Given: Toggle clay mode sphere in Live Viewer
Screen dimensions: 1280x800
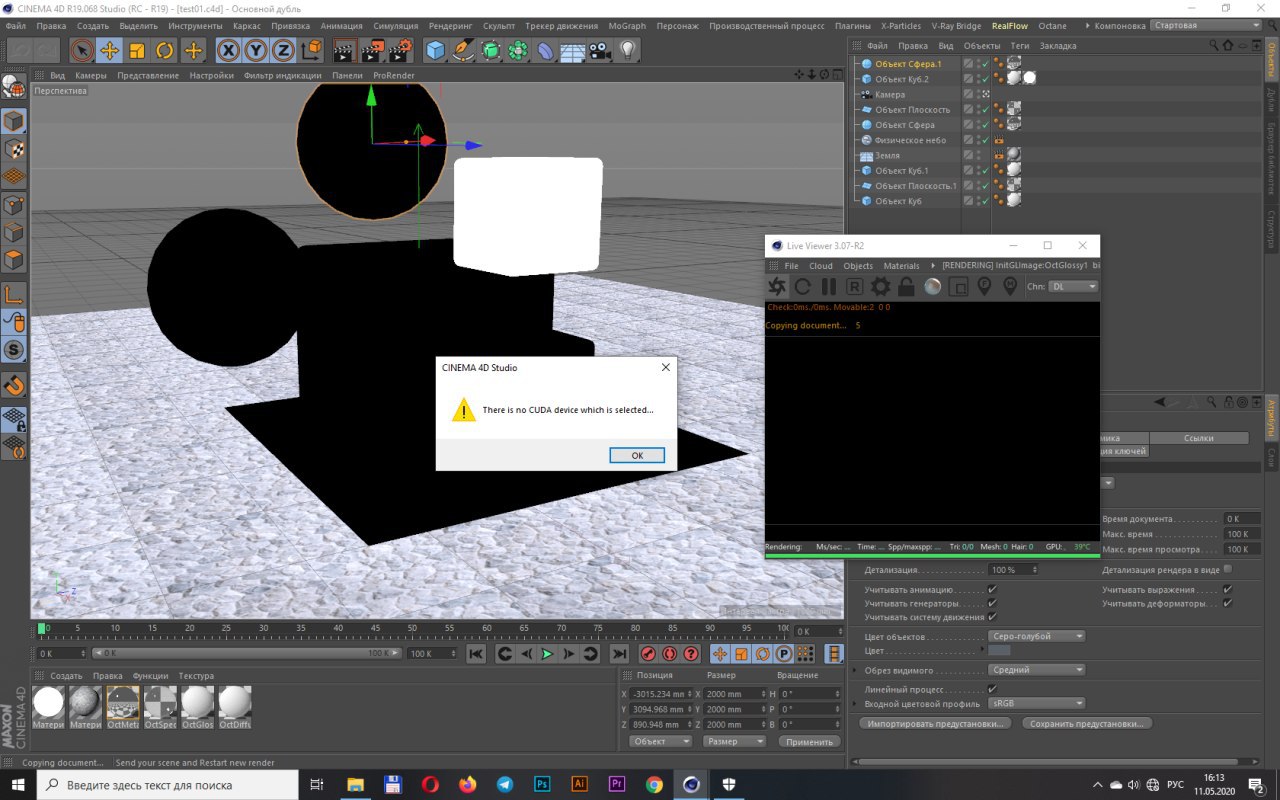Looking at the screenshot, I should click(933, 287).
